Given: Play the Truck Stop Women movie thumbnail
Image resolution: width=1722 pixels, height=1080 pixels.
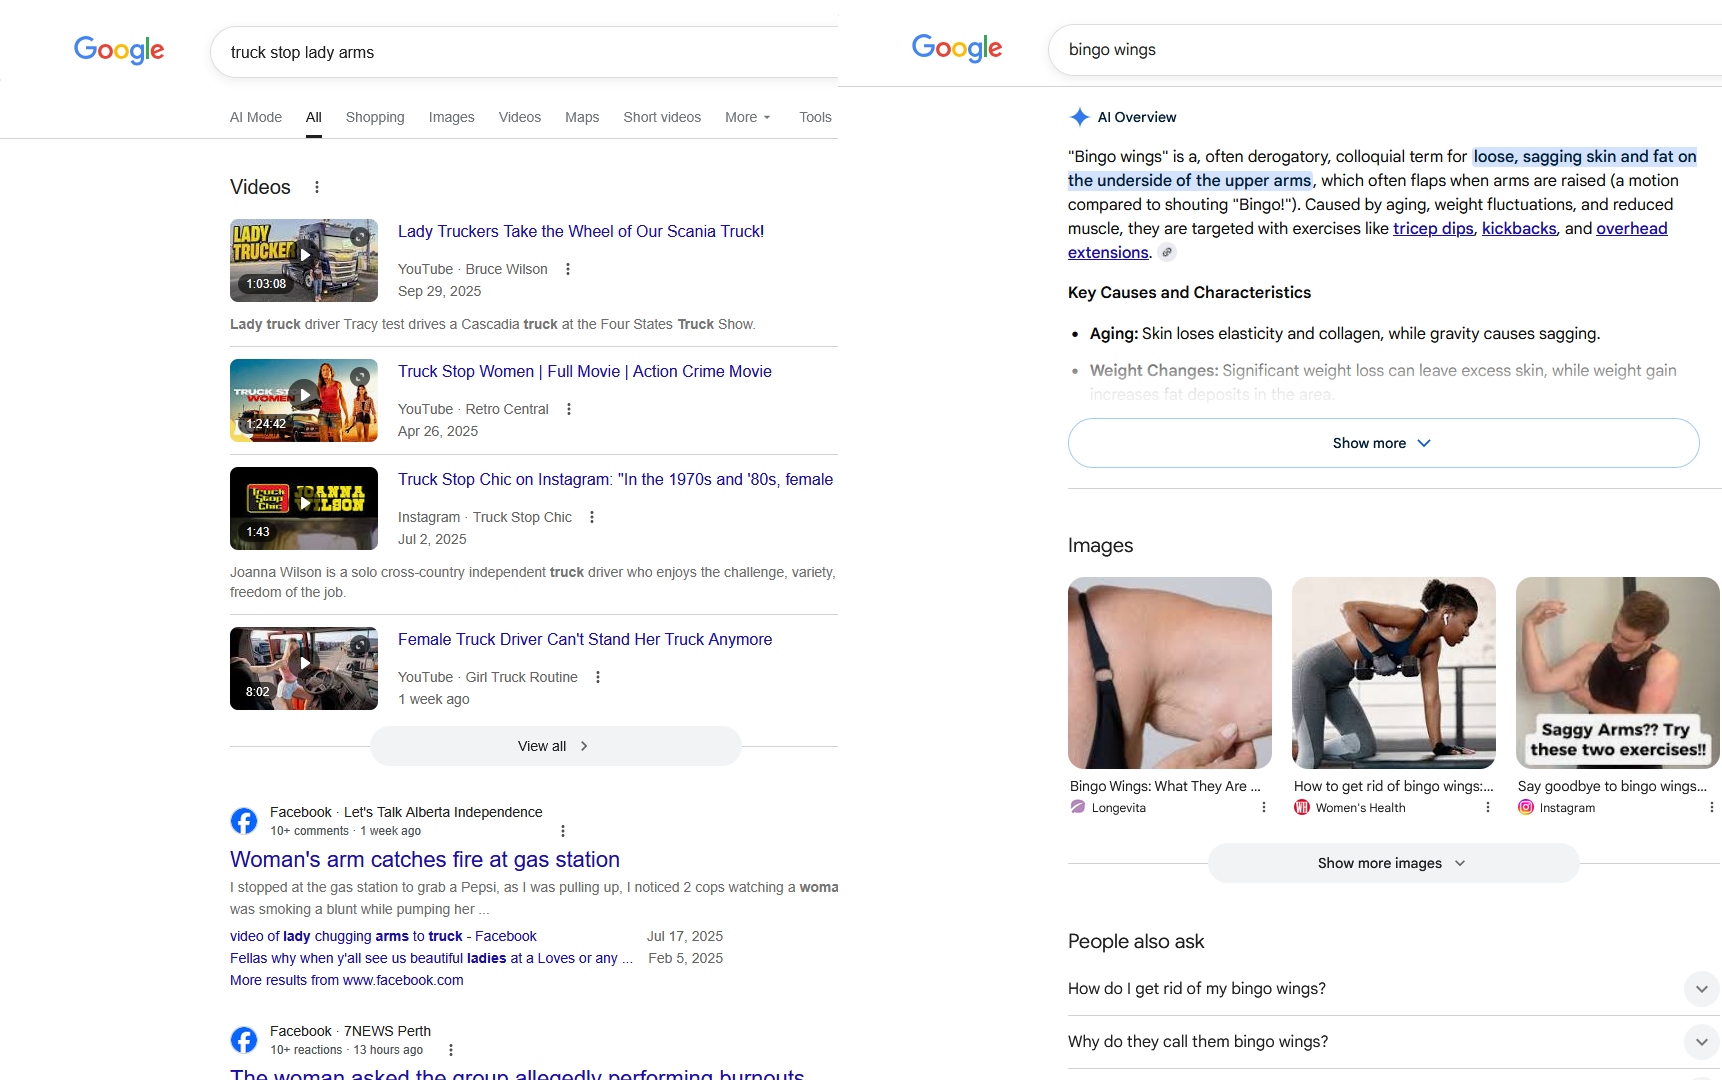Looking at the screenshot, I should 304,400.
